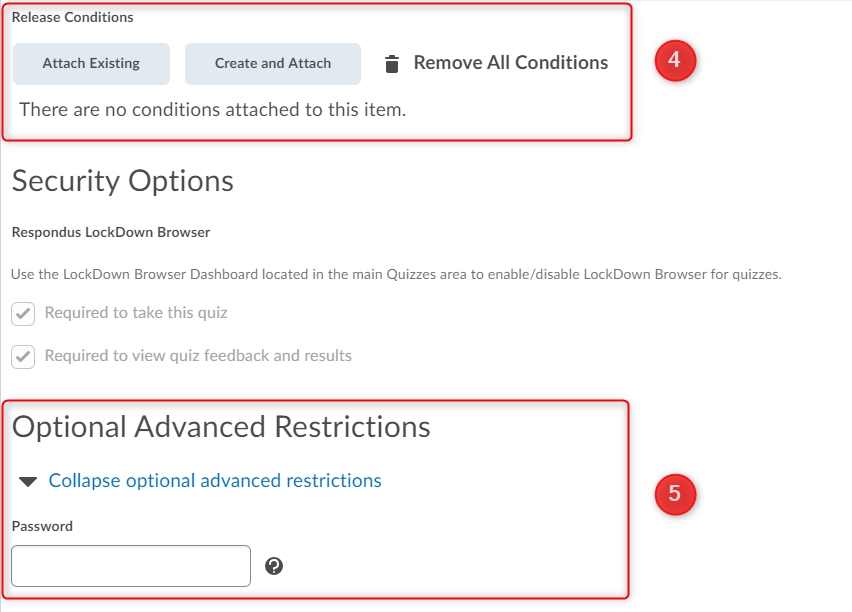852x612 pixels.
Task: Click the Security Options heading
Action: tap(123, 181)
